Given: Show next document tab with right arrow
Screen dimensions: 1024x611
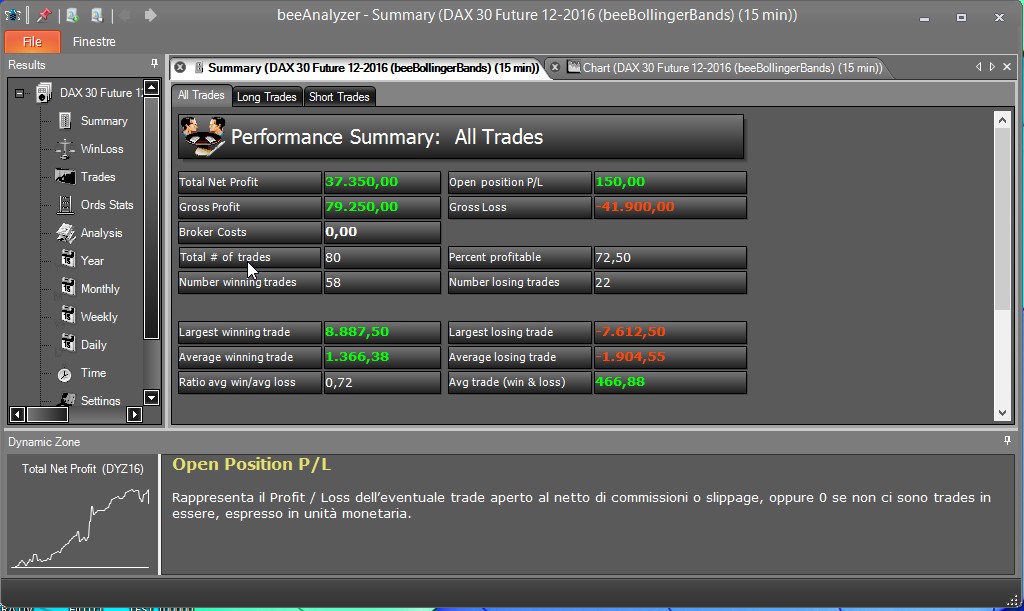Looking at the screenshot, I should pos(992,67).
